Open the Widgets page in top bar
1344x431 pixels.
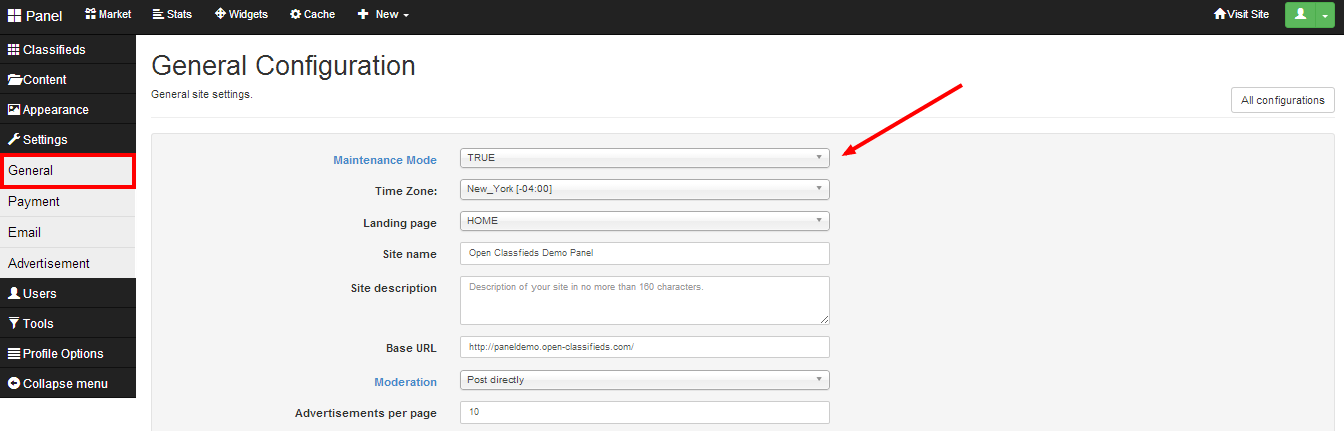pyautogui.click(x=241, y=14)
